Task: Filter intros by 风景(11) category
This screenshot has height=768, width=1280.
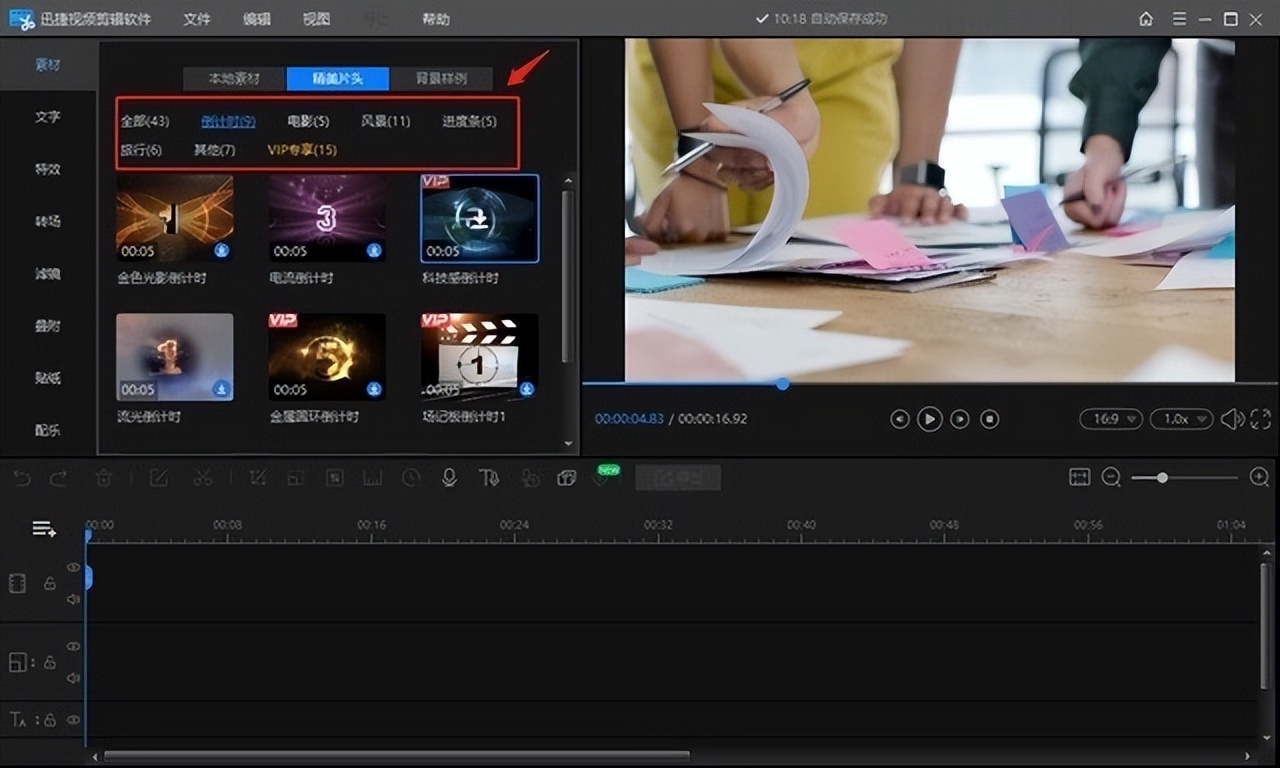Action: coord(385,121)
